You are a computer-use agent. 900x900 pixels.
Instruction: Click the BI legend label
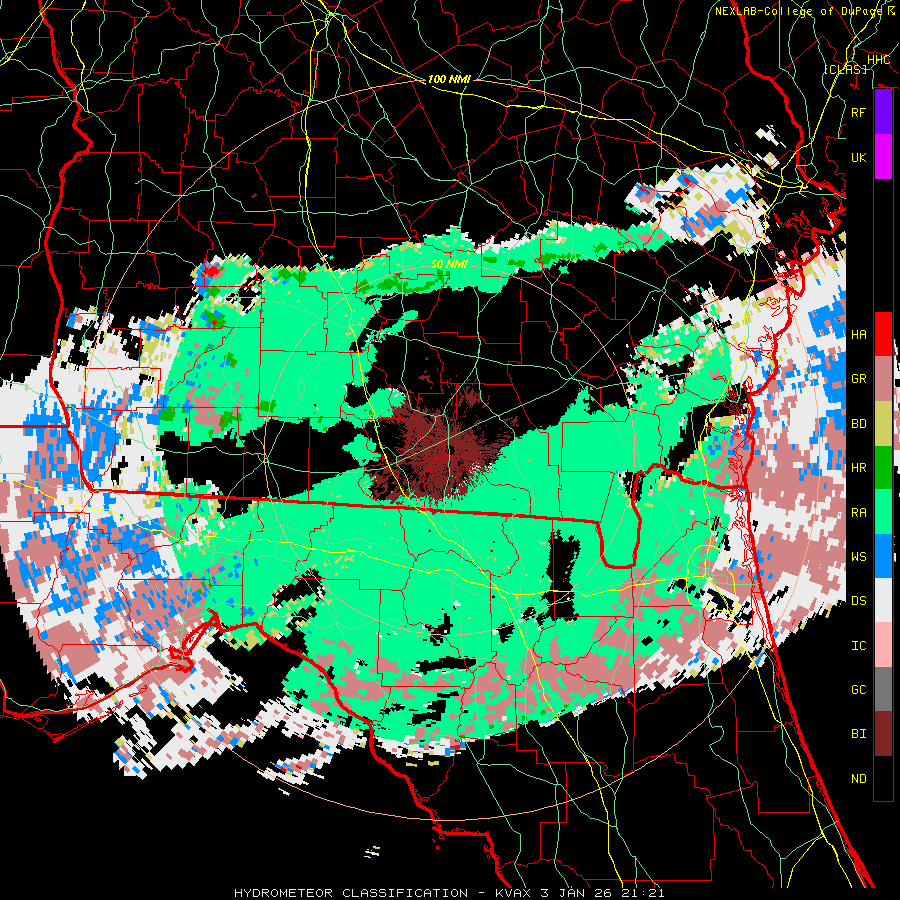pyautogui.click(x=858, y=734)
